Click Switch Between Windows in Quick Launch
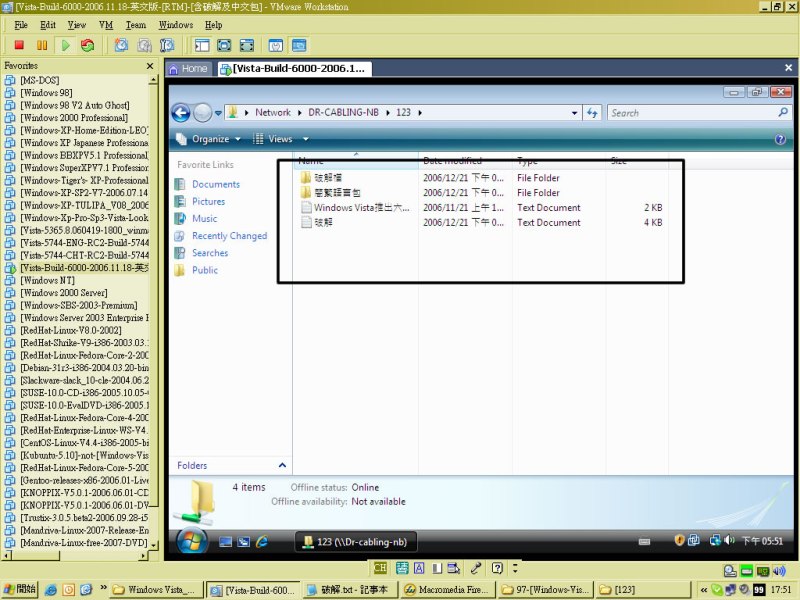This screenshot has height=600, width=800. [244, 542]
